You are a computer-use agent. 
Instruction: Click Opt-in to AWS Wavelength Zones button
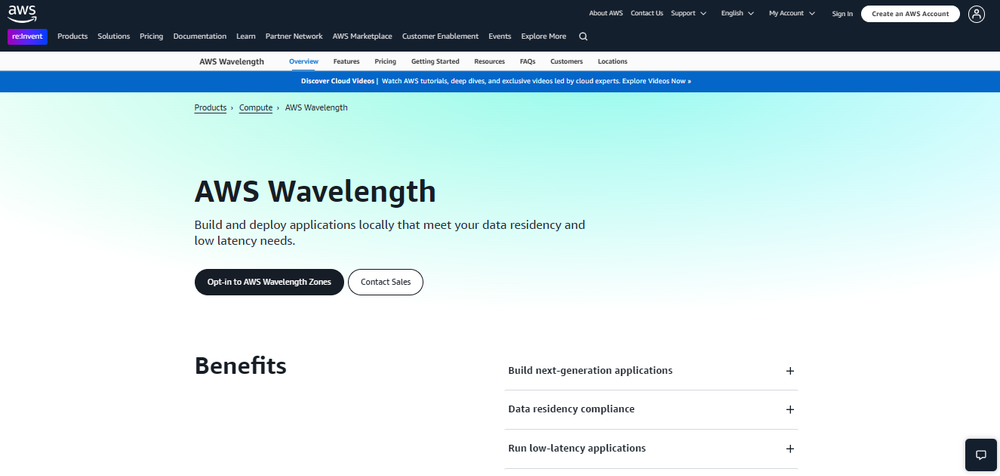coord(269,282)
